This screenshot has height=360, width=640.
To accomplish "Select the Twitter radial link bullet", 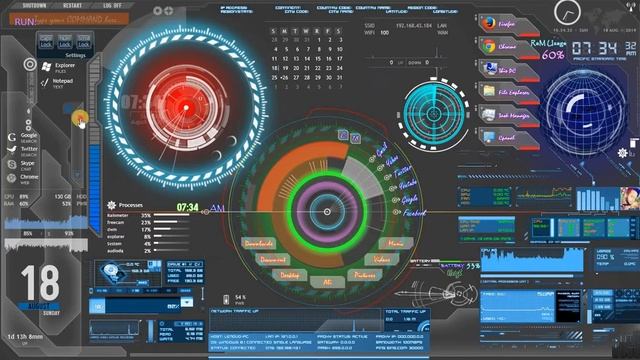I will [x=387, y=178].
